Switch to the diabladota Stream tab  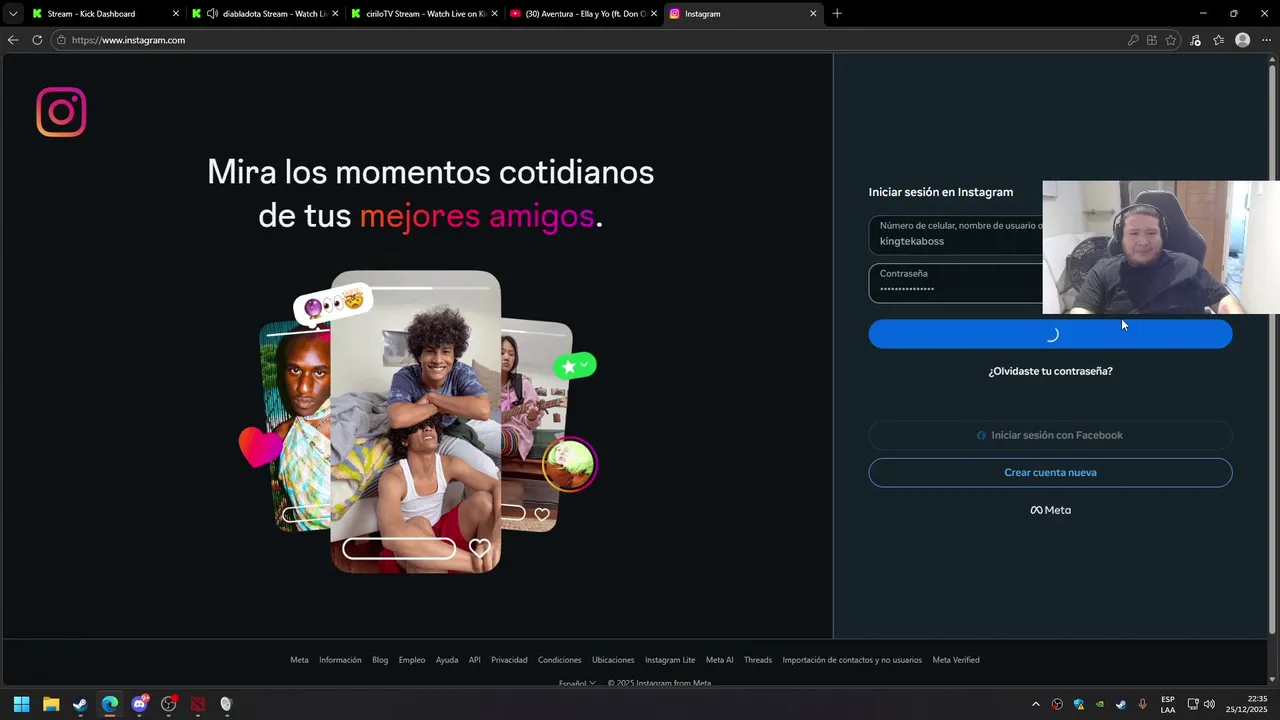[266, 14]
